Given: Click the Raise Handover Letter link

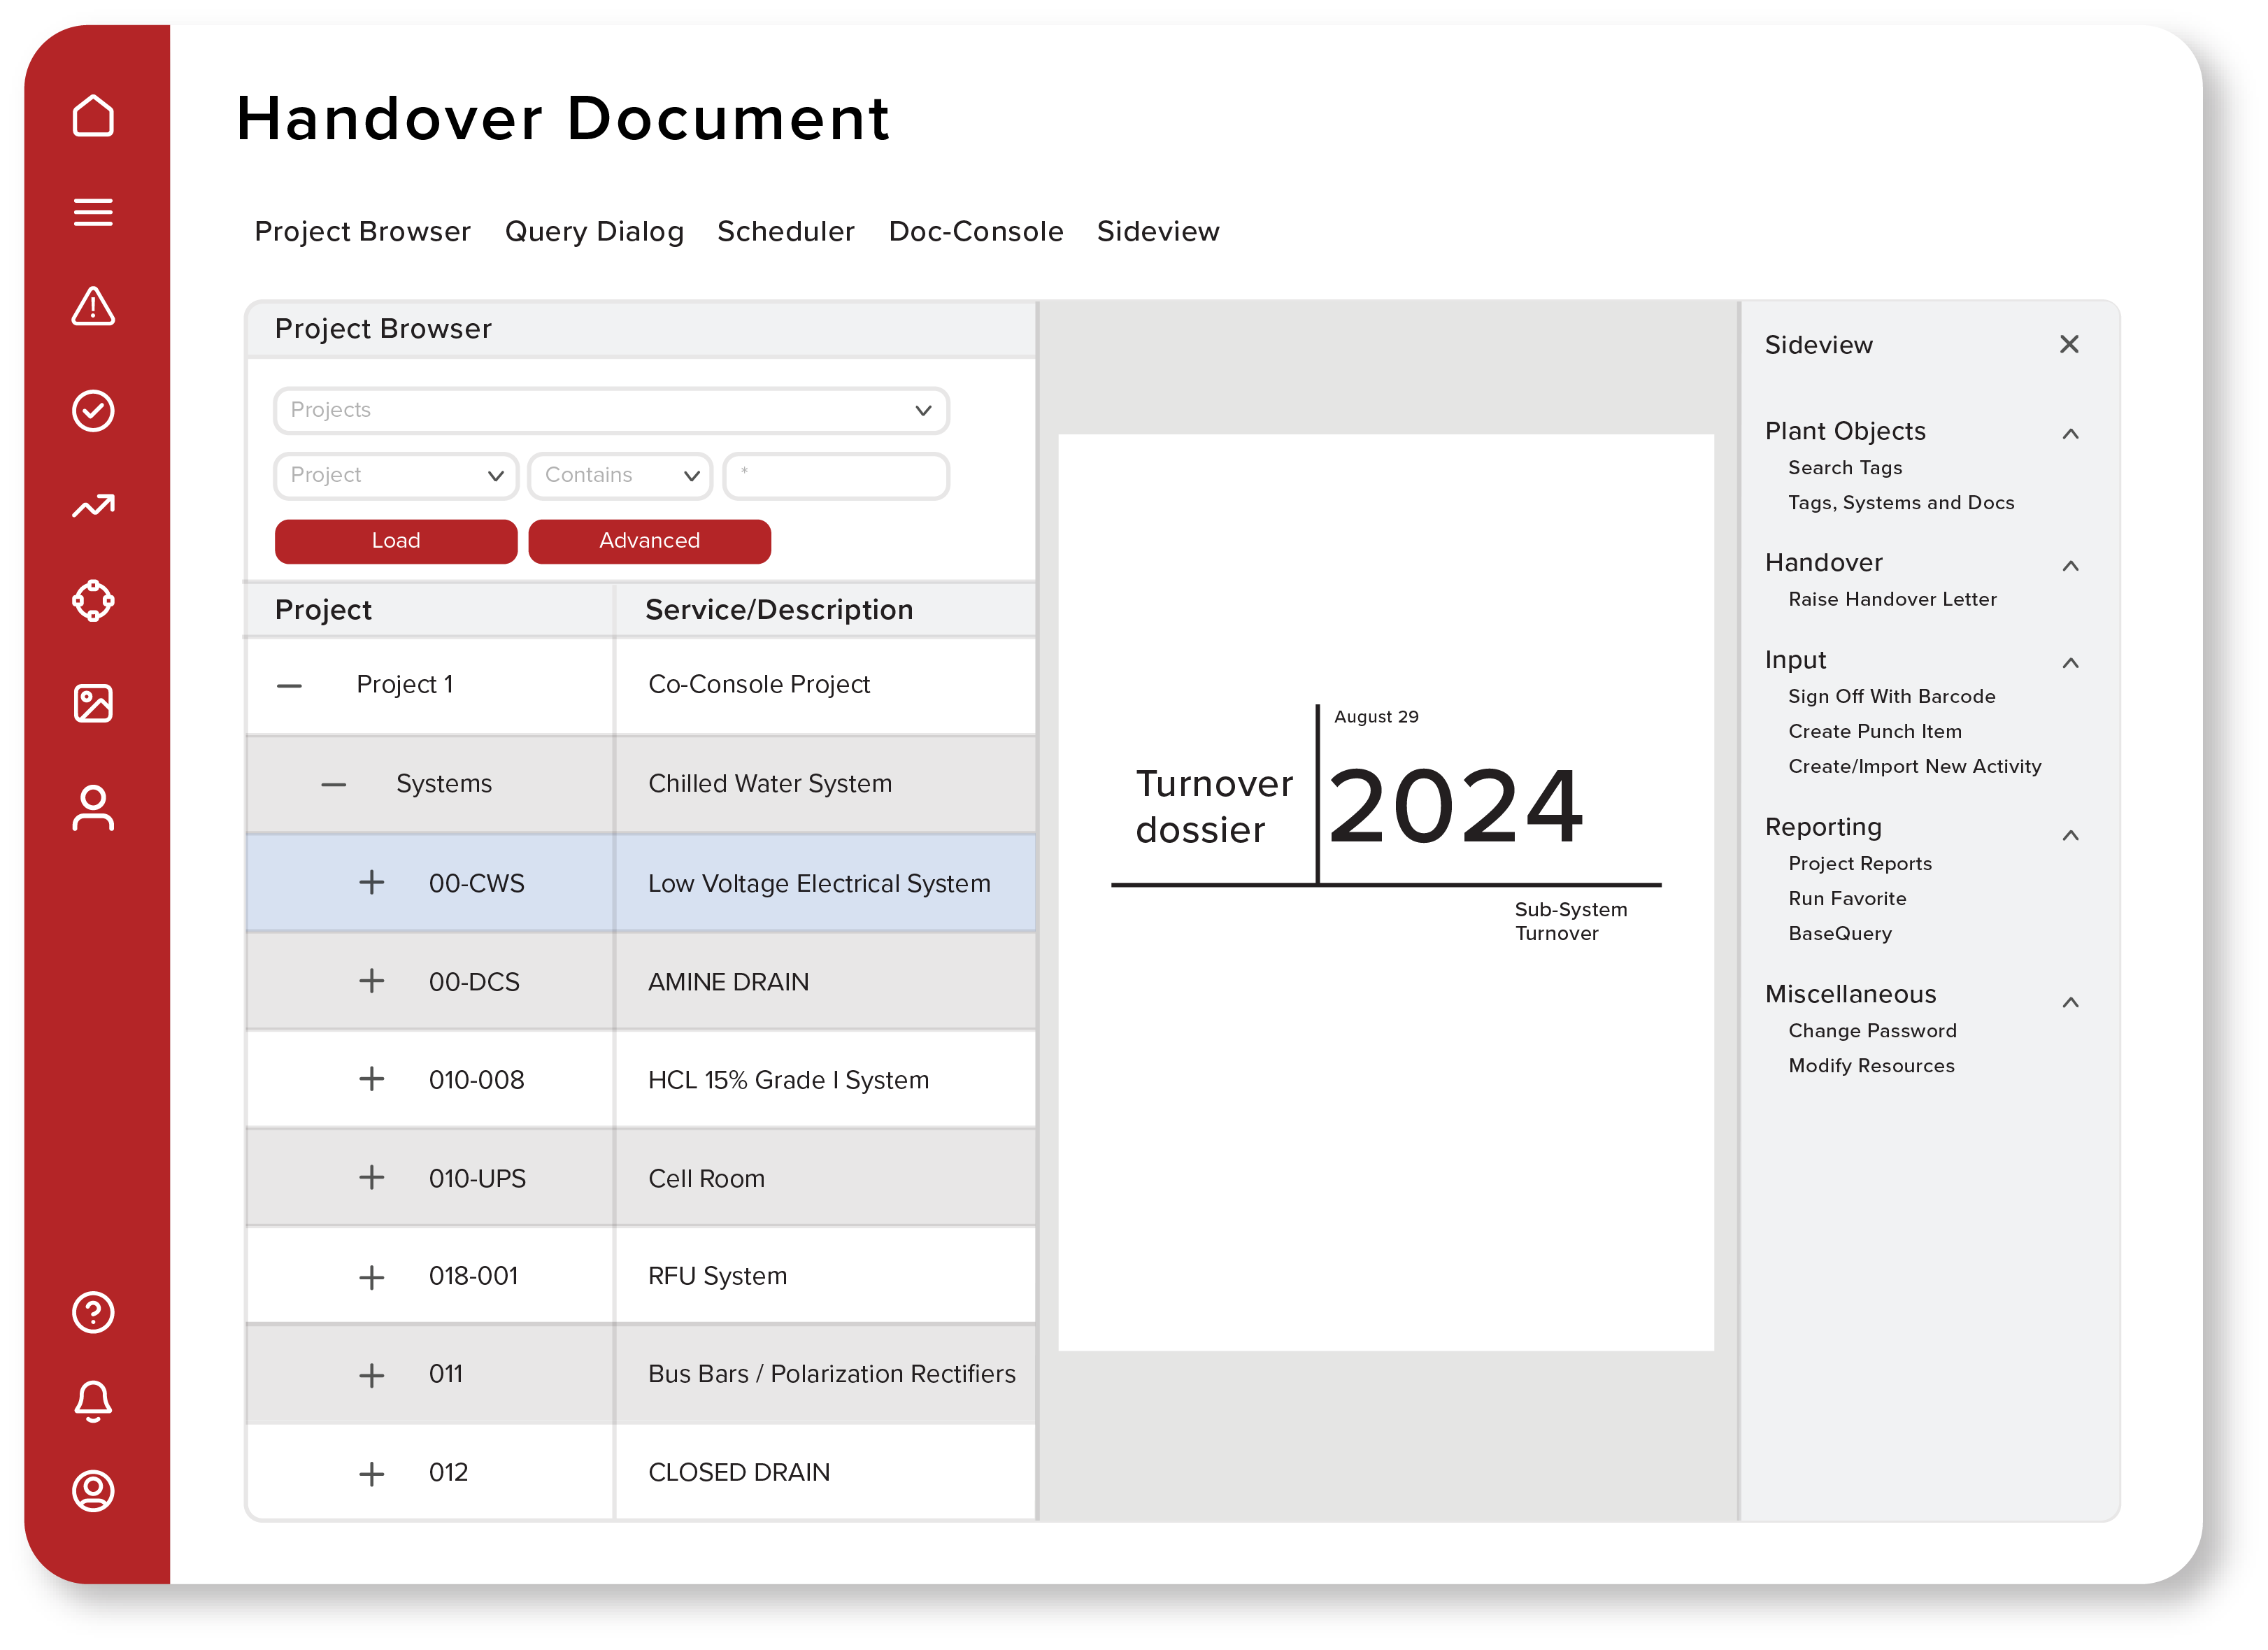Looking at the screenshot, I should click(1893, 599).
